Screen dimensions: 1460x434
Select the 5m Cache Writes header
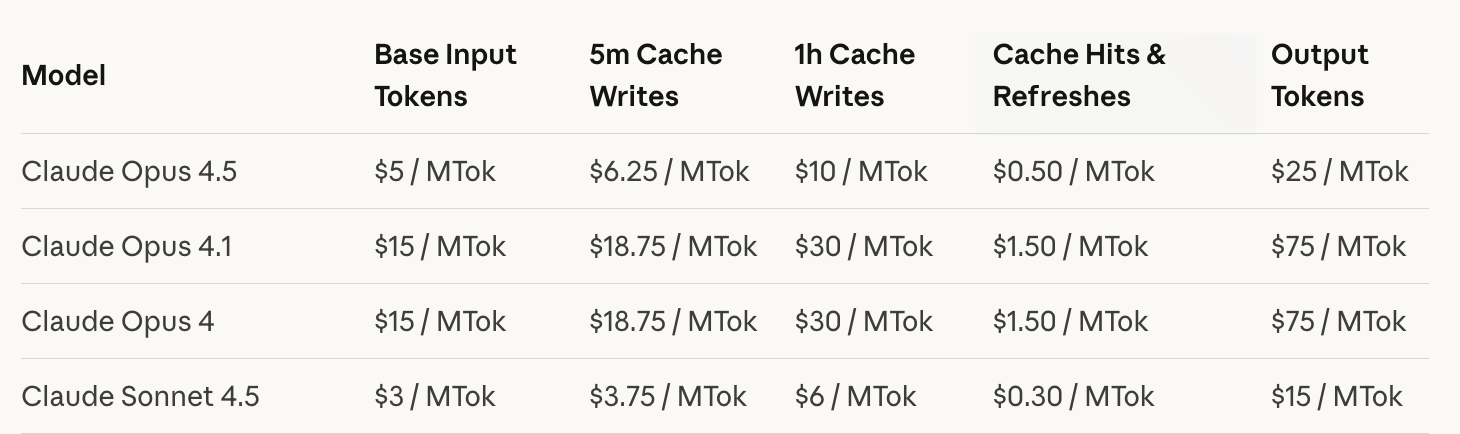[x=655, y=75]
